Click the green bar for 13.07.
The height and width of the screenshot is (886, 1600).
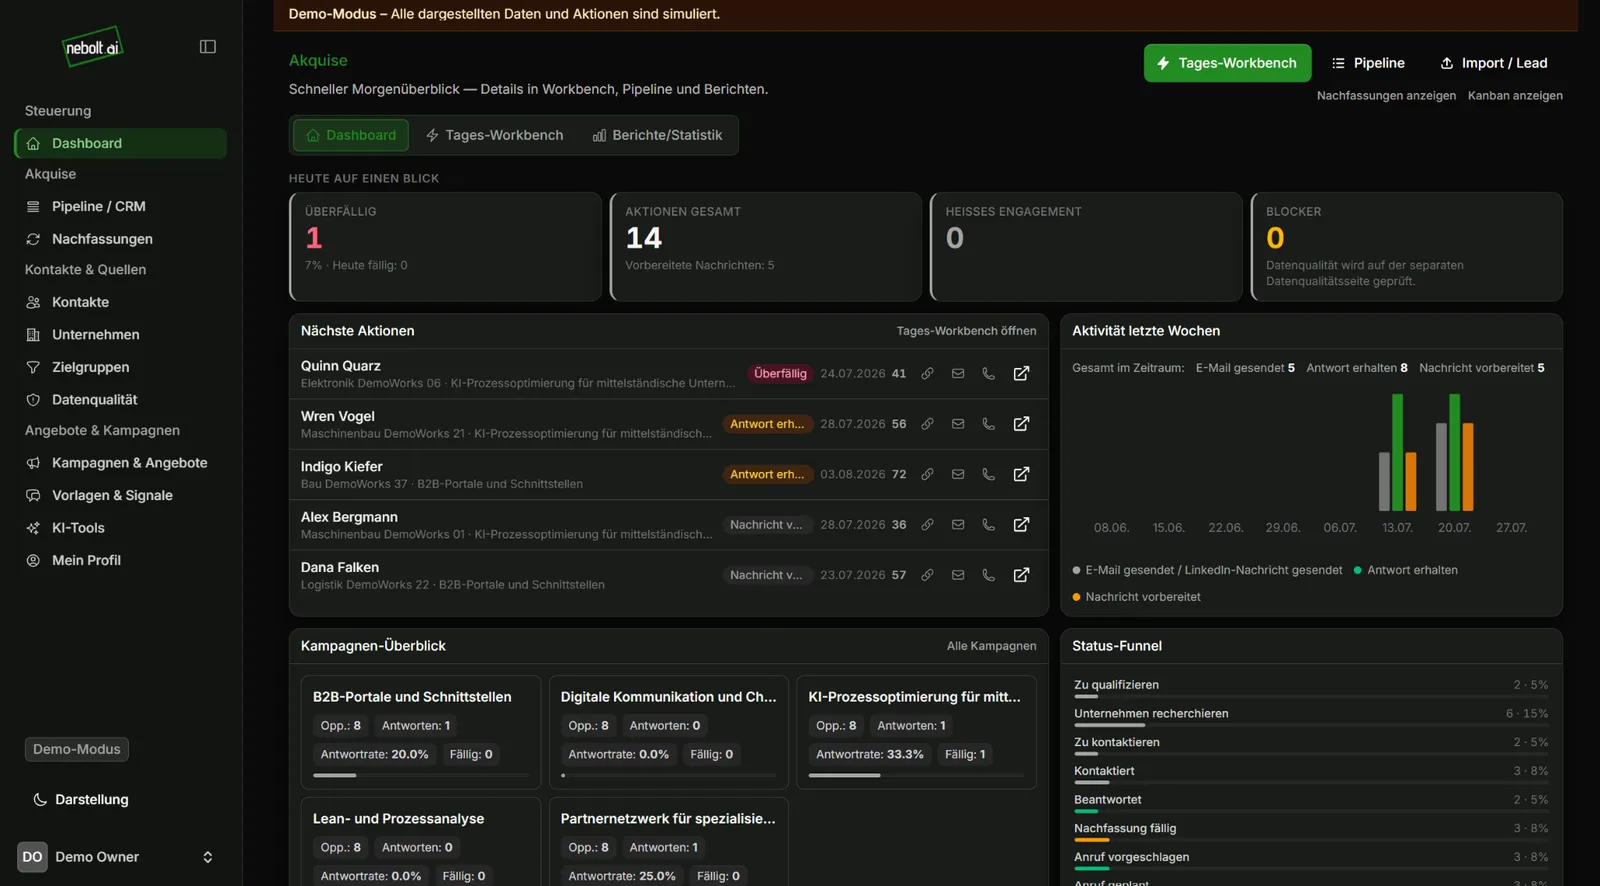tap(1397, 452)
